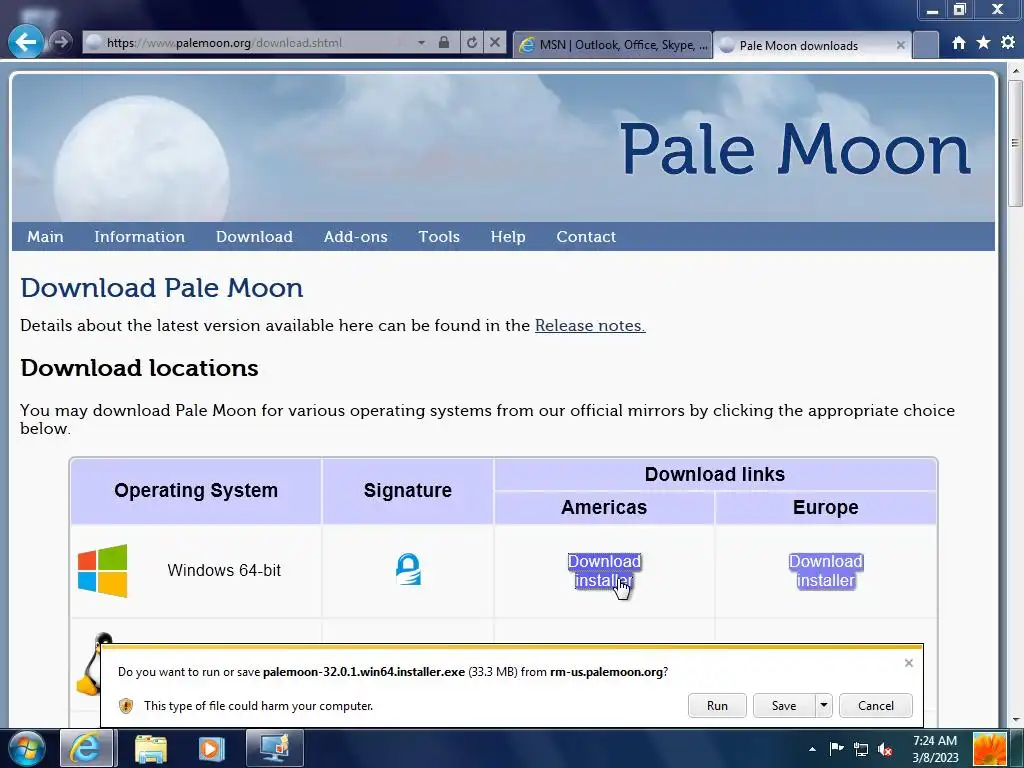Screen dimensions: 1024x768
Task: Click the page scrollbar up arrow
Action: click(1016, 70)
